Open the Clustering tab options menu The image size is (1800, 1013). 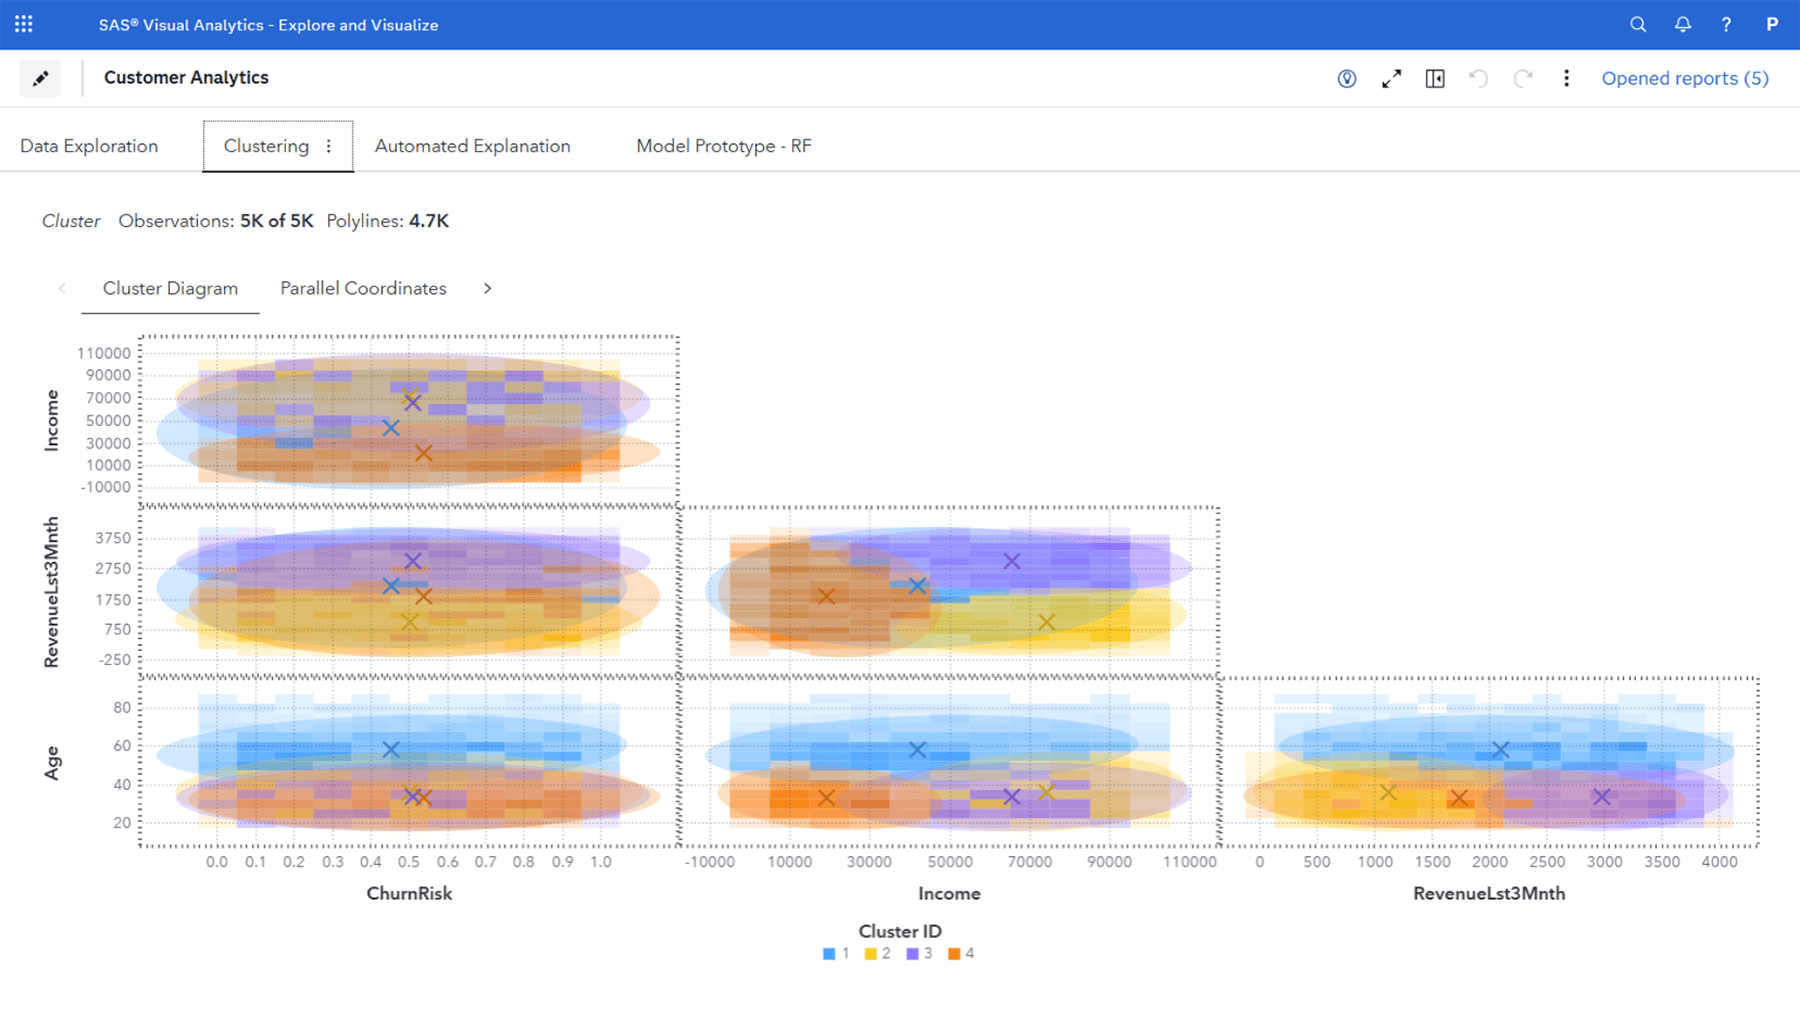point(329,146)
